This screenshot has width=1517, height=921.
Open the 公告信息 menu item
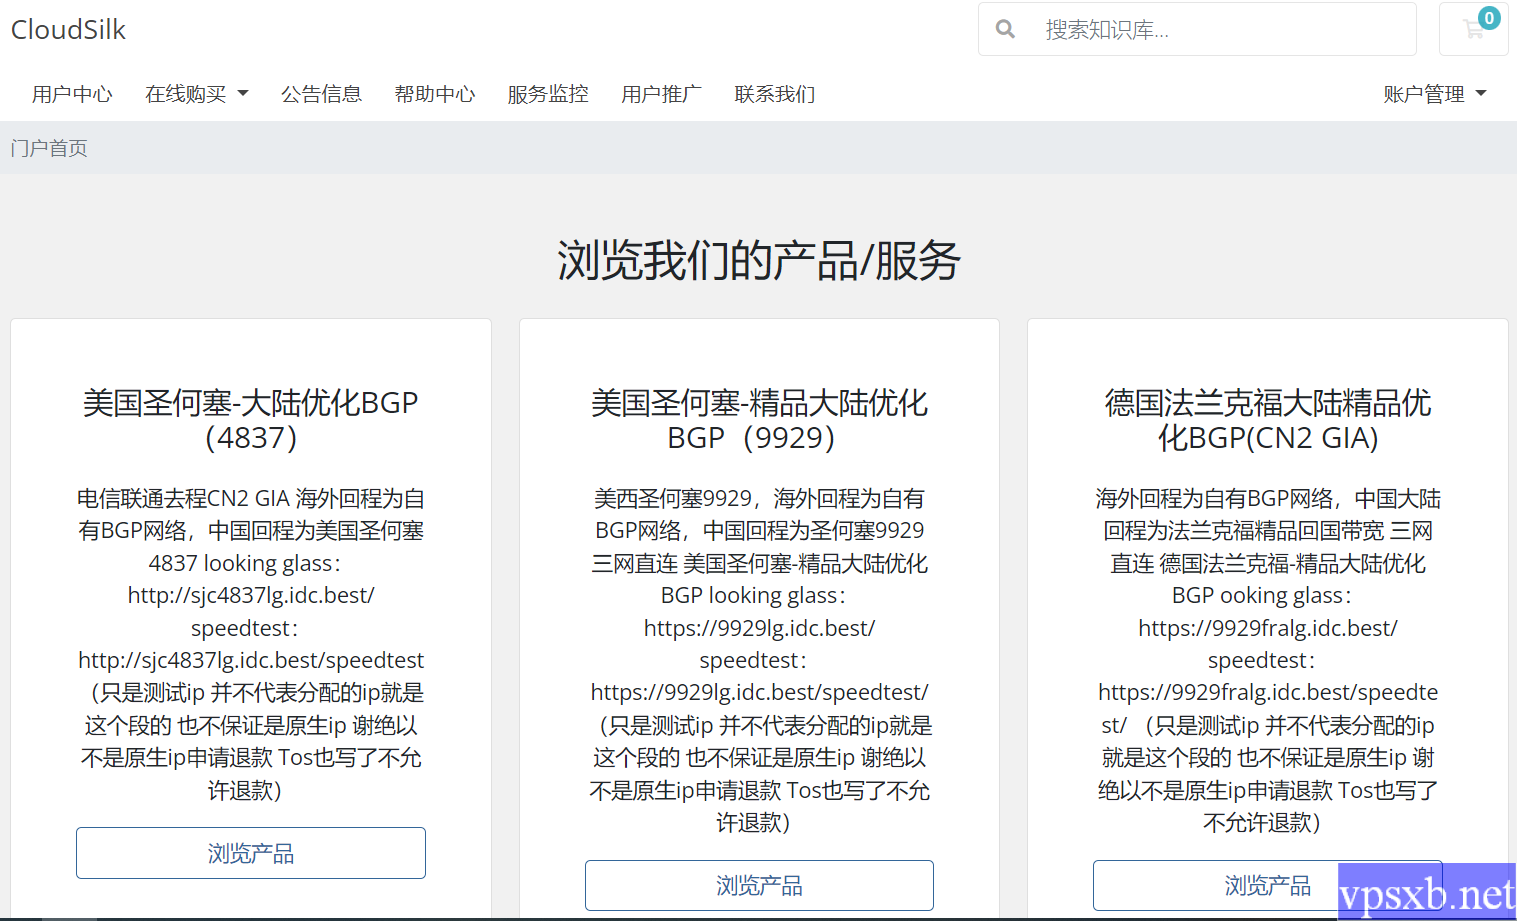click(x=321, y=94)
